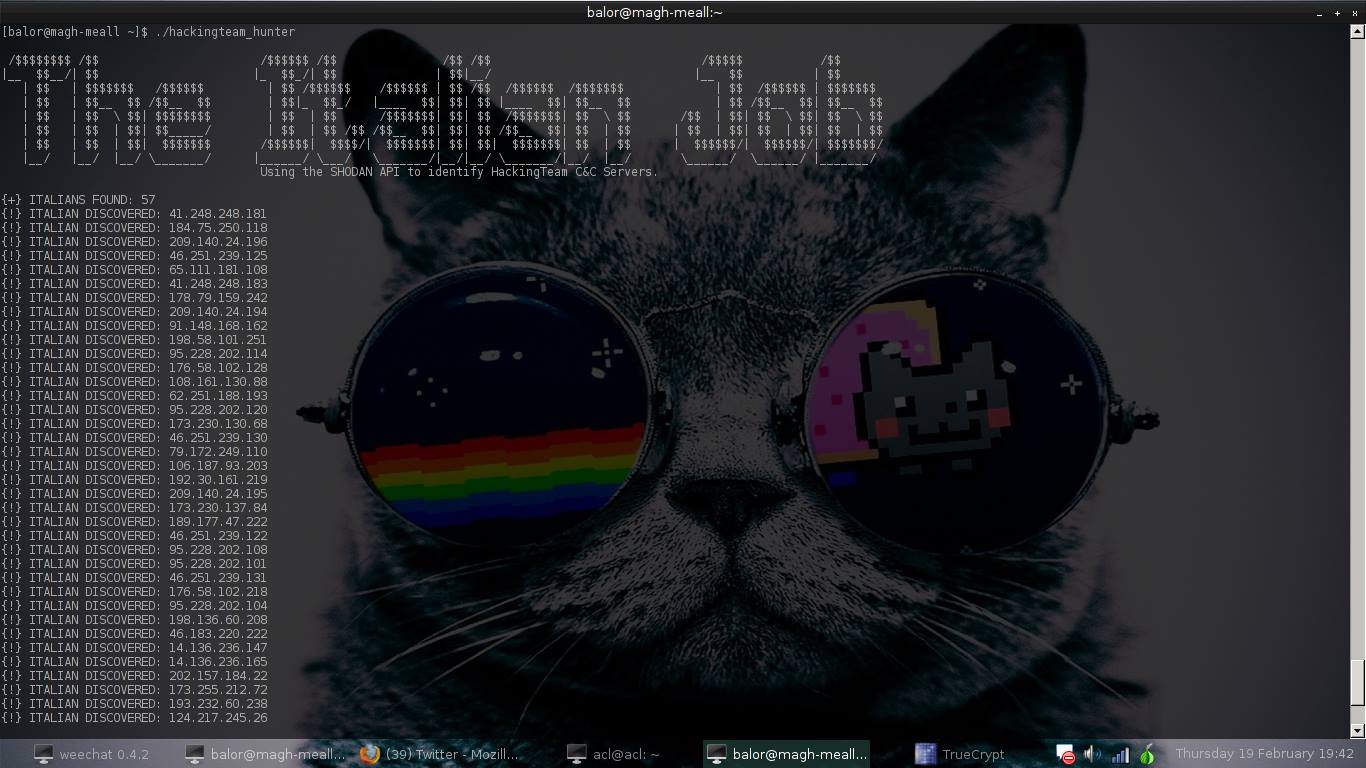The height and width of the screenshot is (768, 1366).
Task: Click the network signal bars tray icon
Action: point(1120,755)
